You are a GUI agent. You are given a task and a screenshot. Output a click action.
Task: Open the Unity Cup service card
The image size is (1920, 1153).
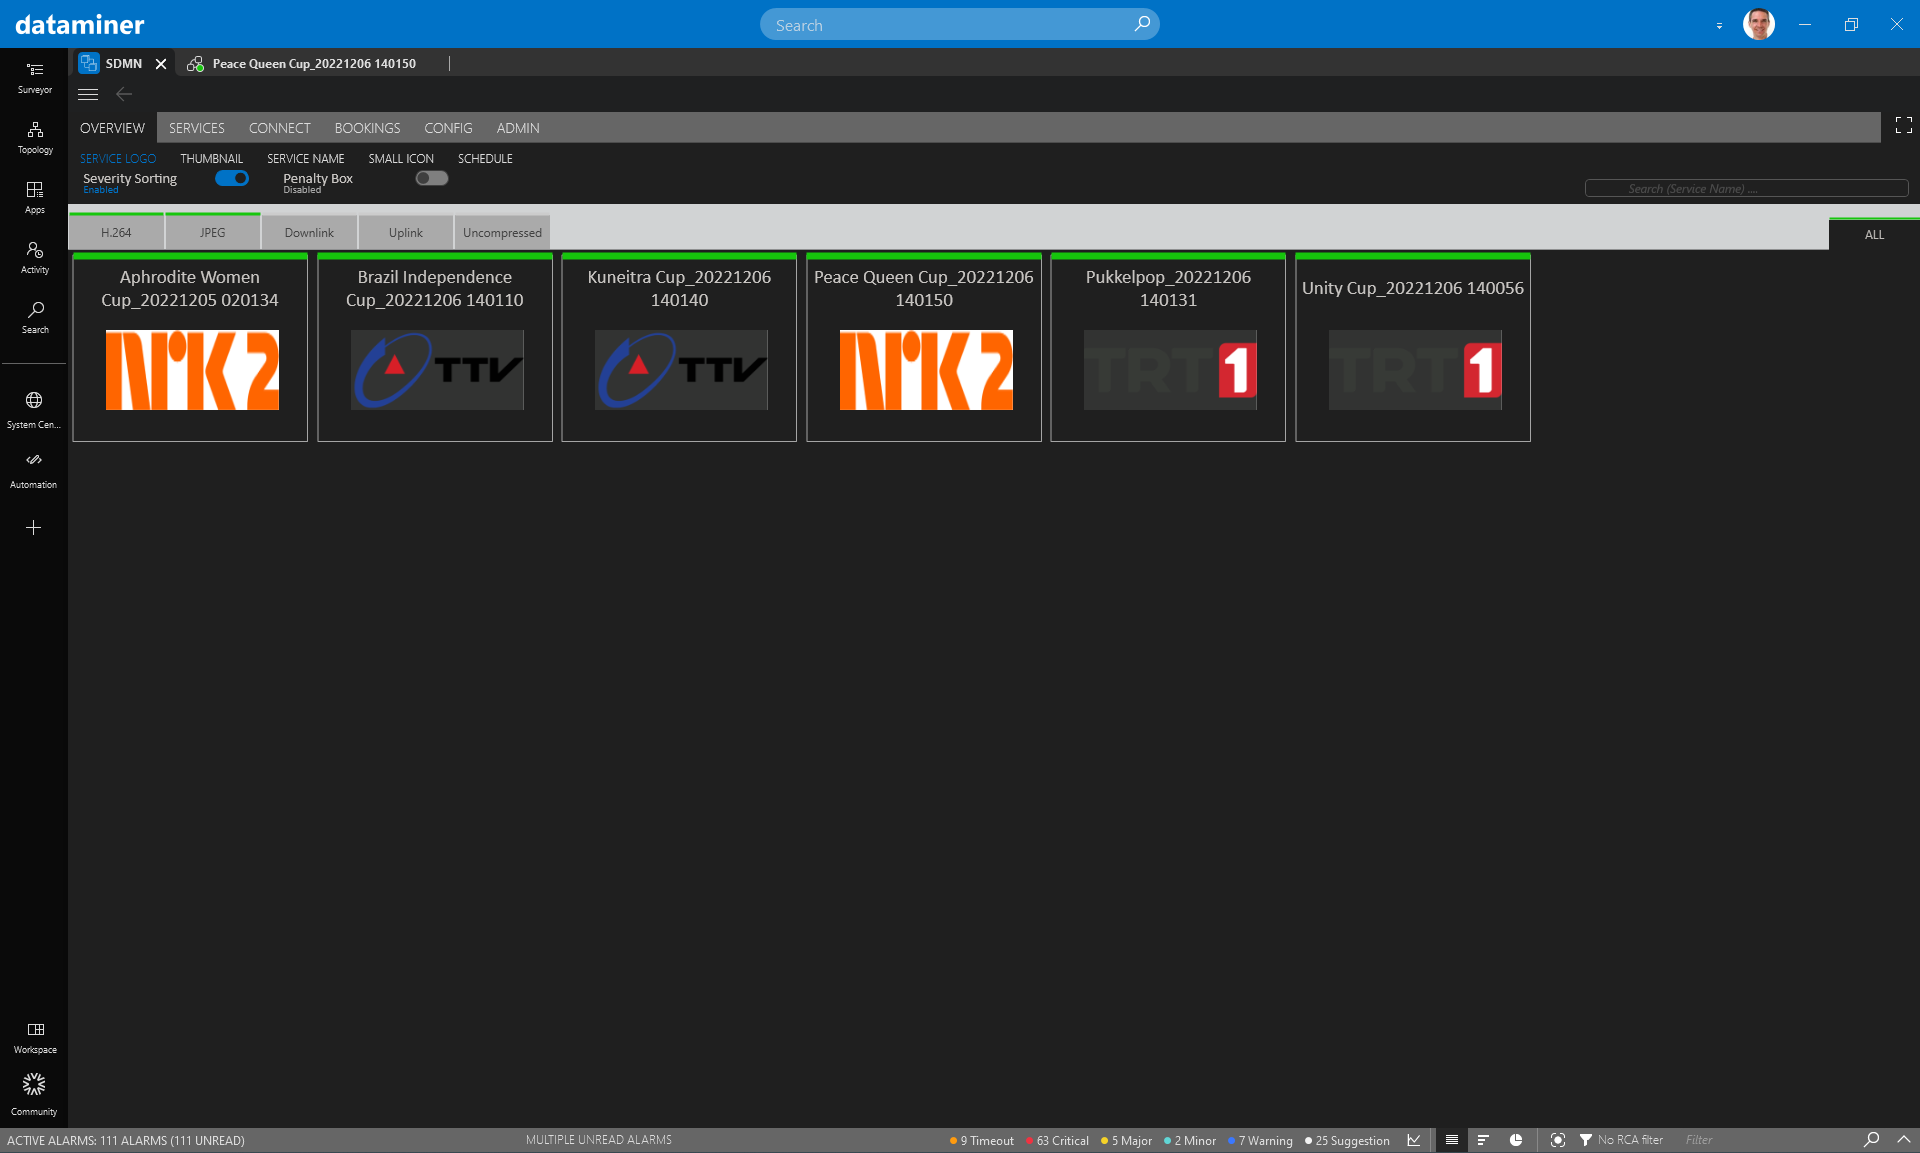tap(1413, 347)
